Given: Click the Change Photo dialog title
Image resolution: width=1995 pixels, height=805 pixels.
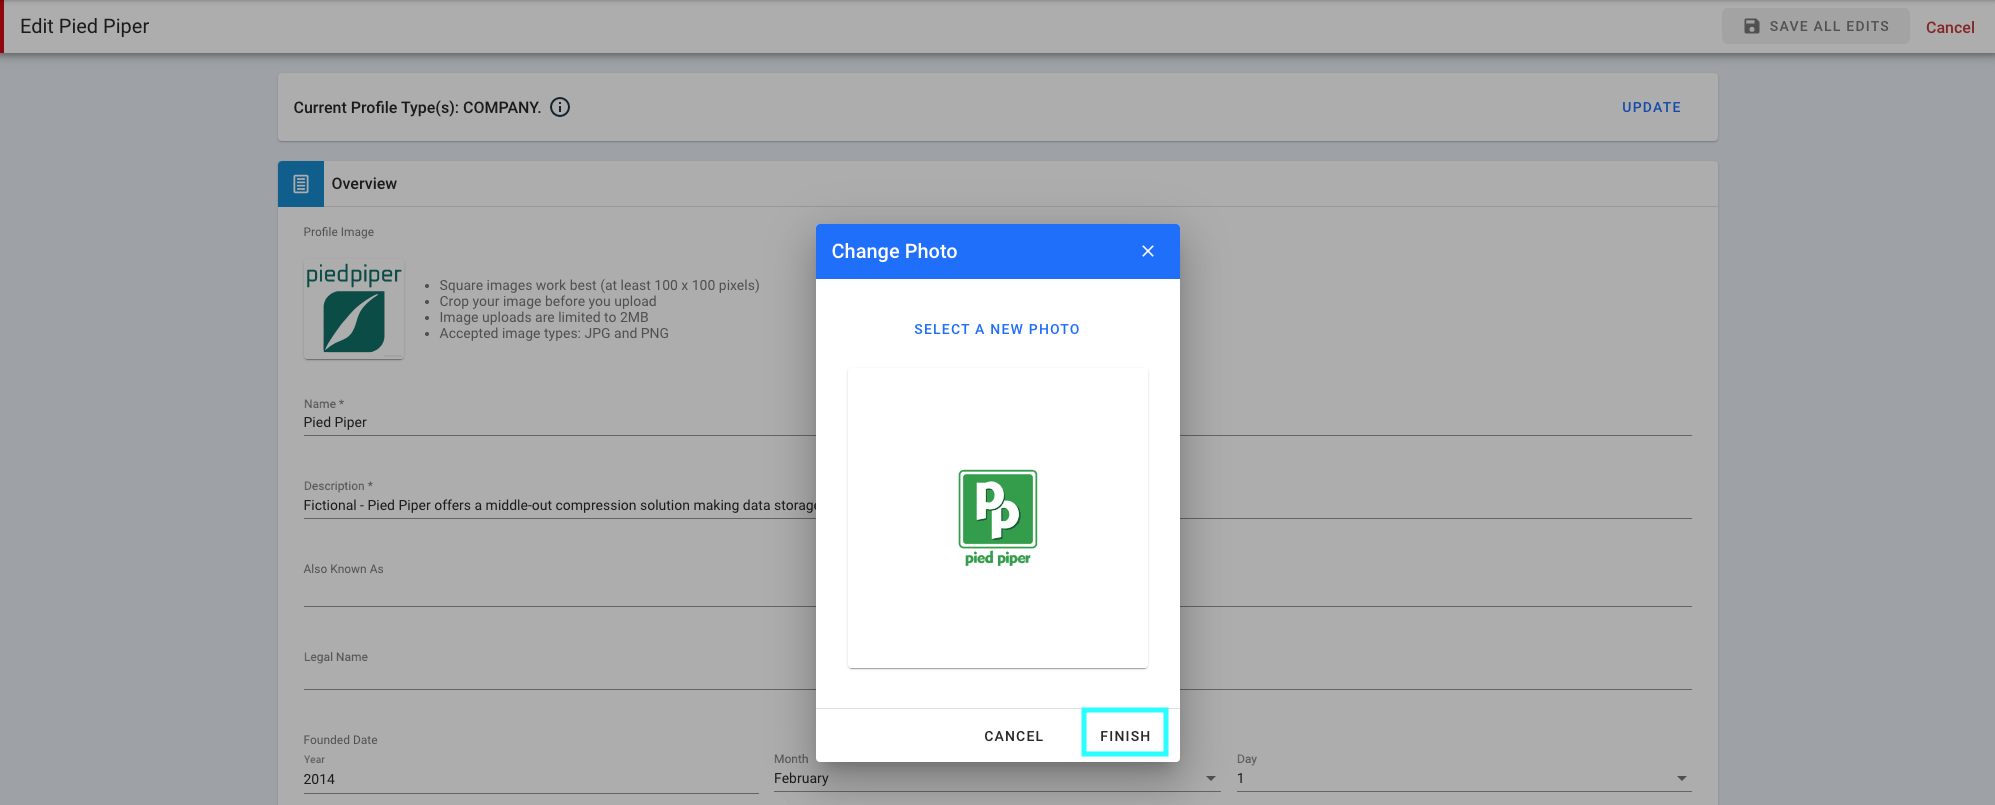Looking at the screenshot, I should (894, 251).
